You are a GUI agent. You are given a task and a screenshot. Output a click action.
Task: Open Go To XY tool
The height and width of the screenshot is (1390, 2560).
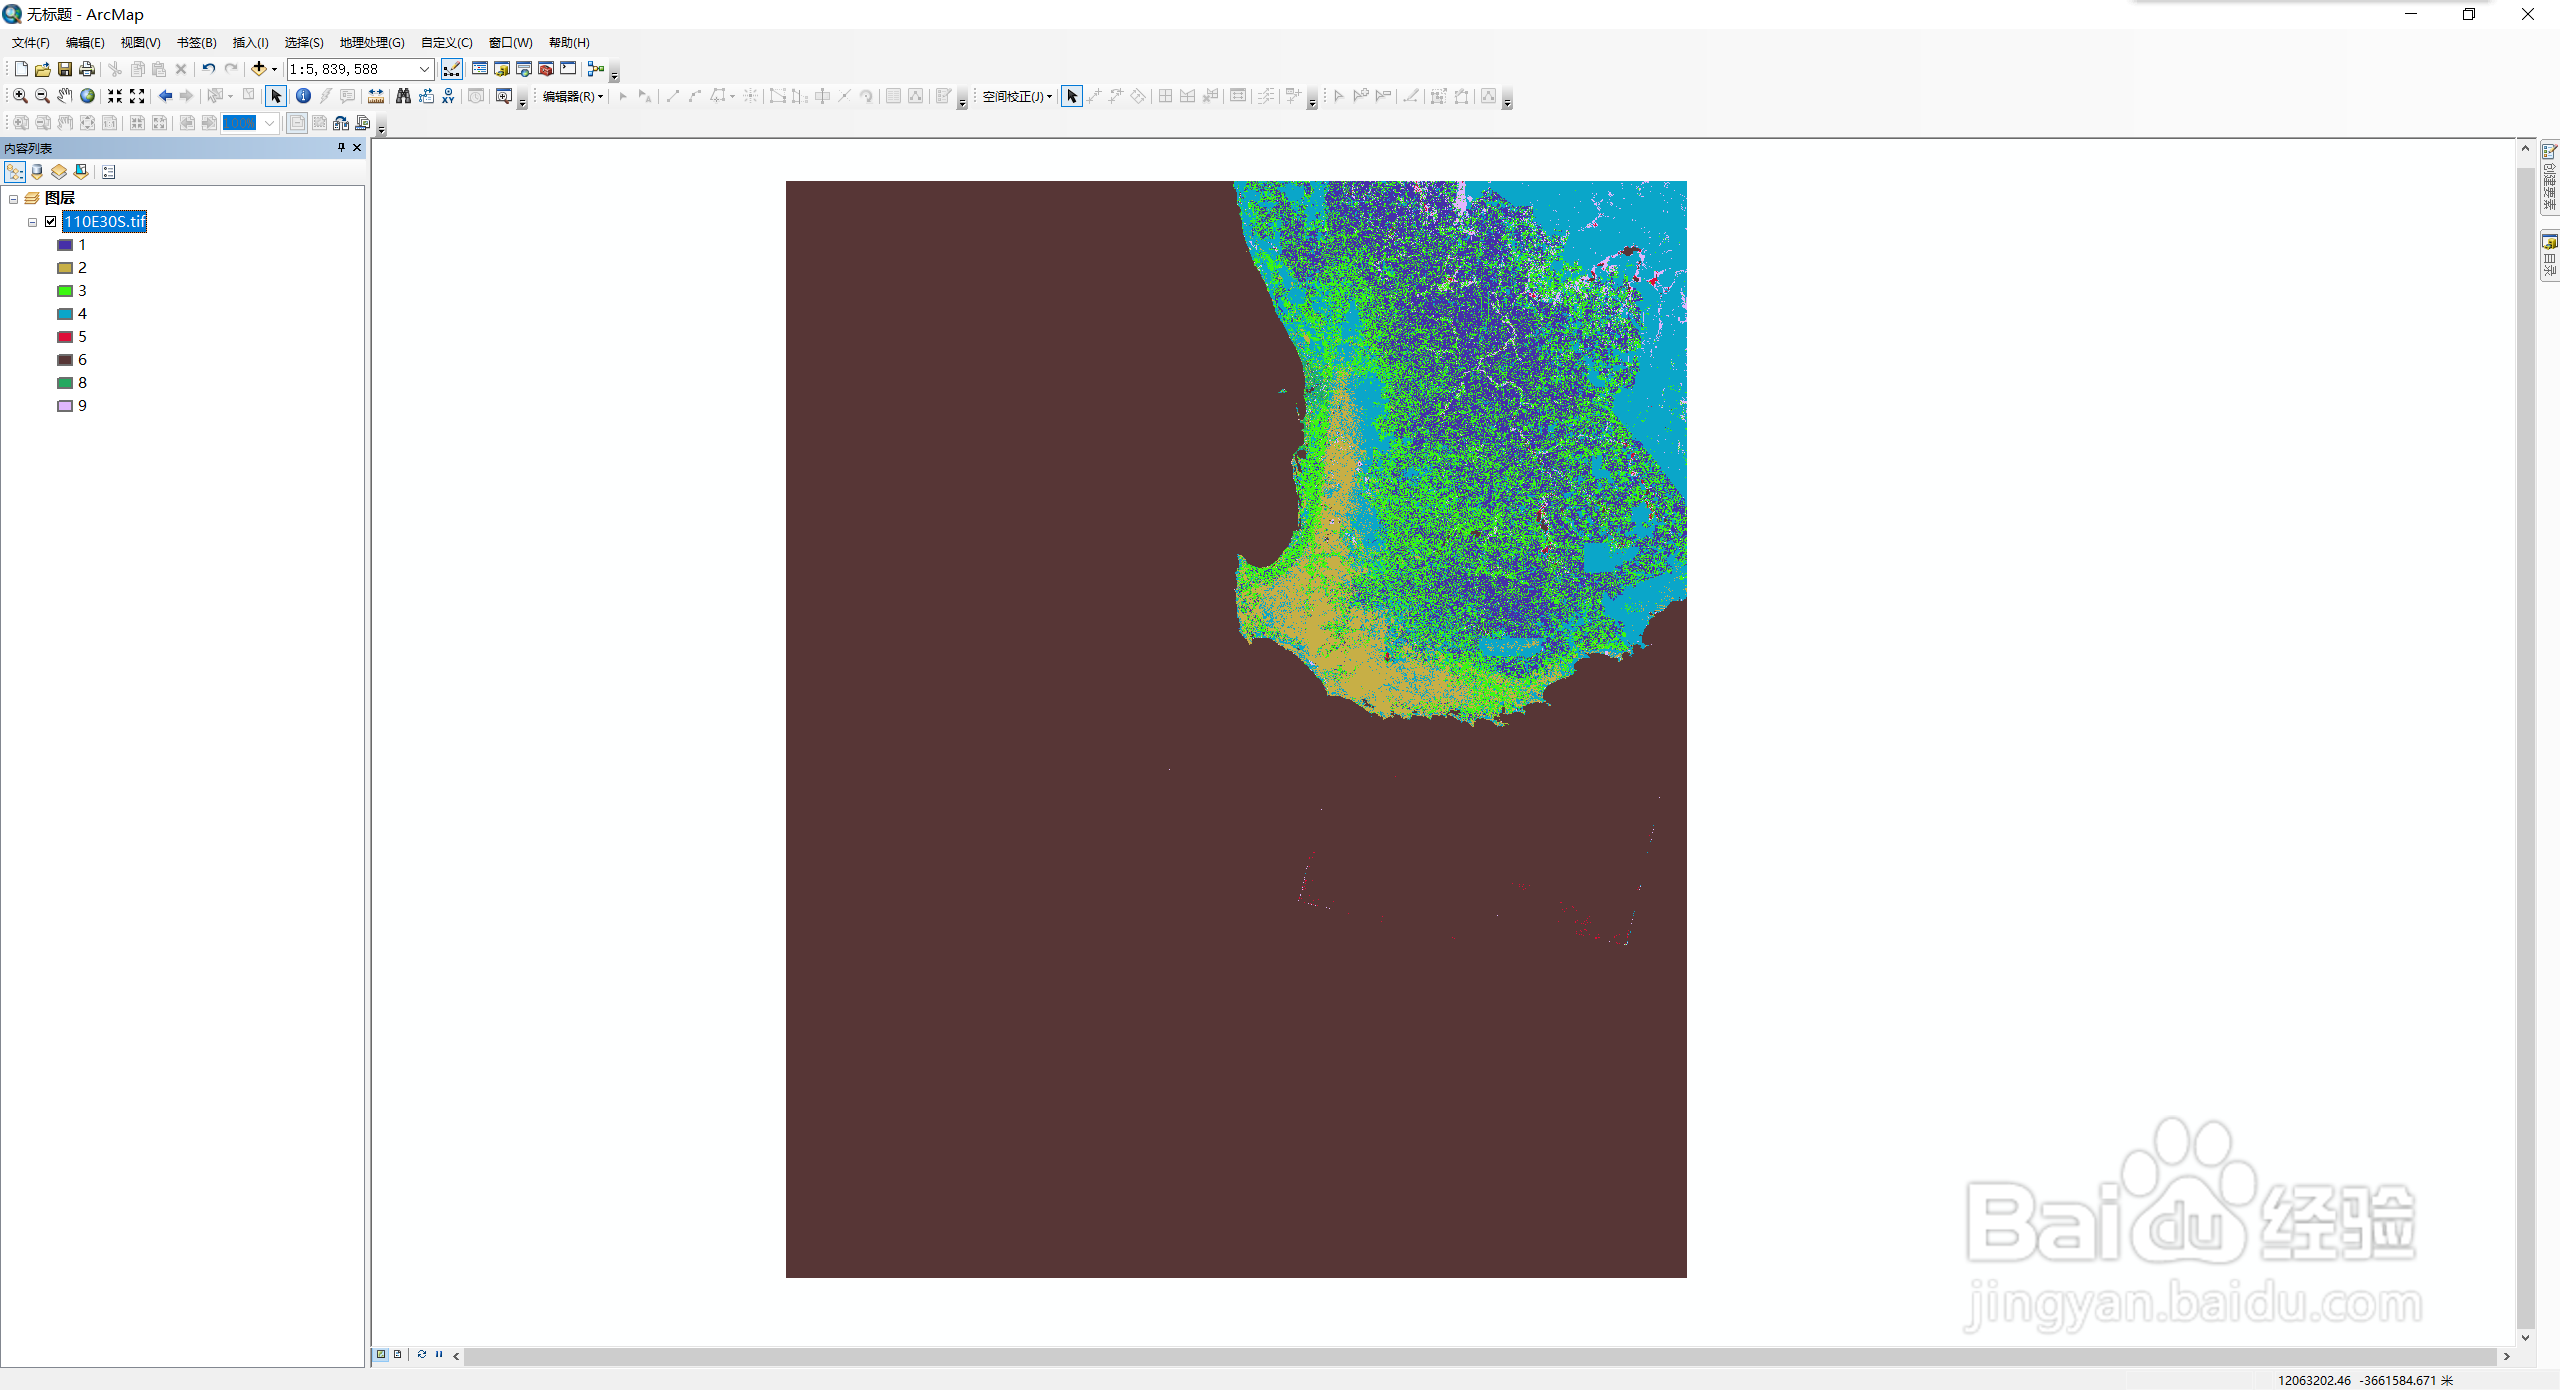click(448, 96)
